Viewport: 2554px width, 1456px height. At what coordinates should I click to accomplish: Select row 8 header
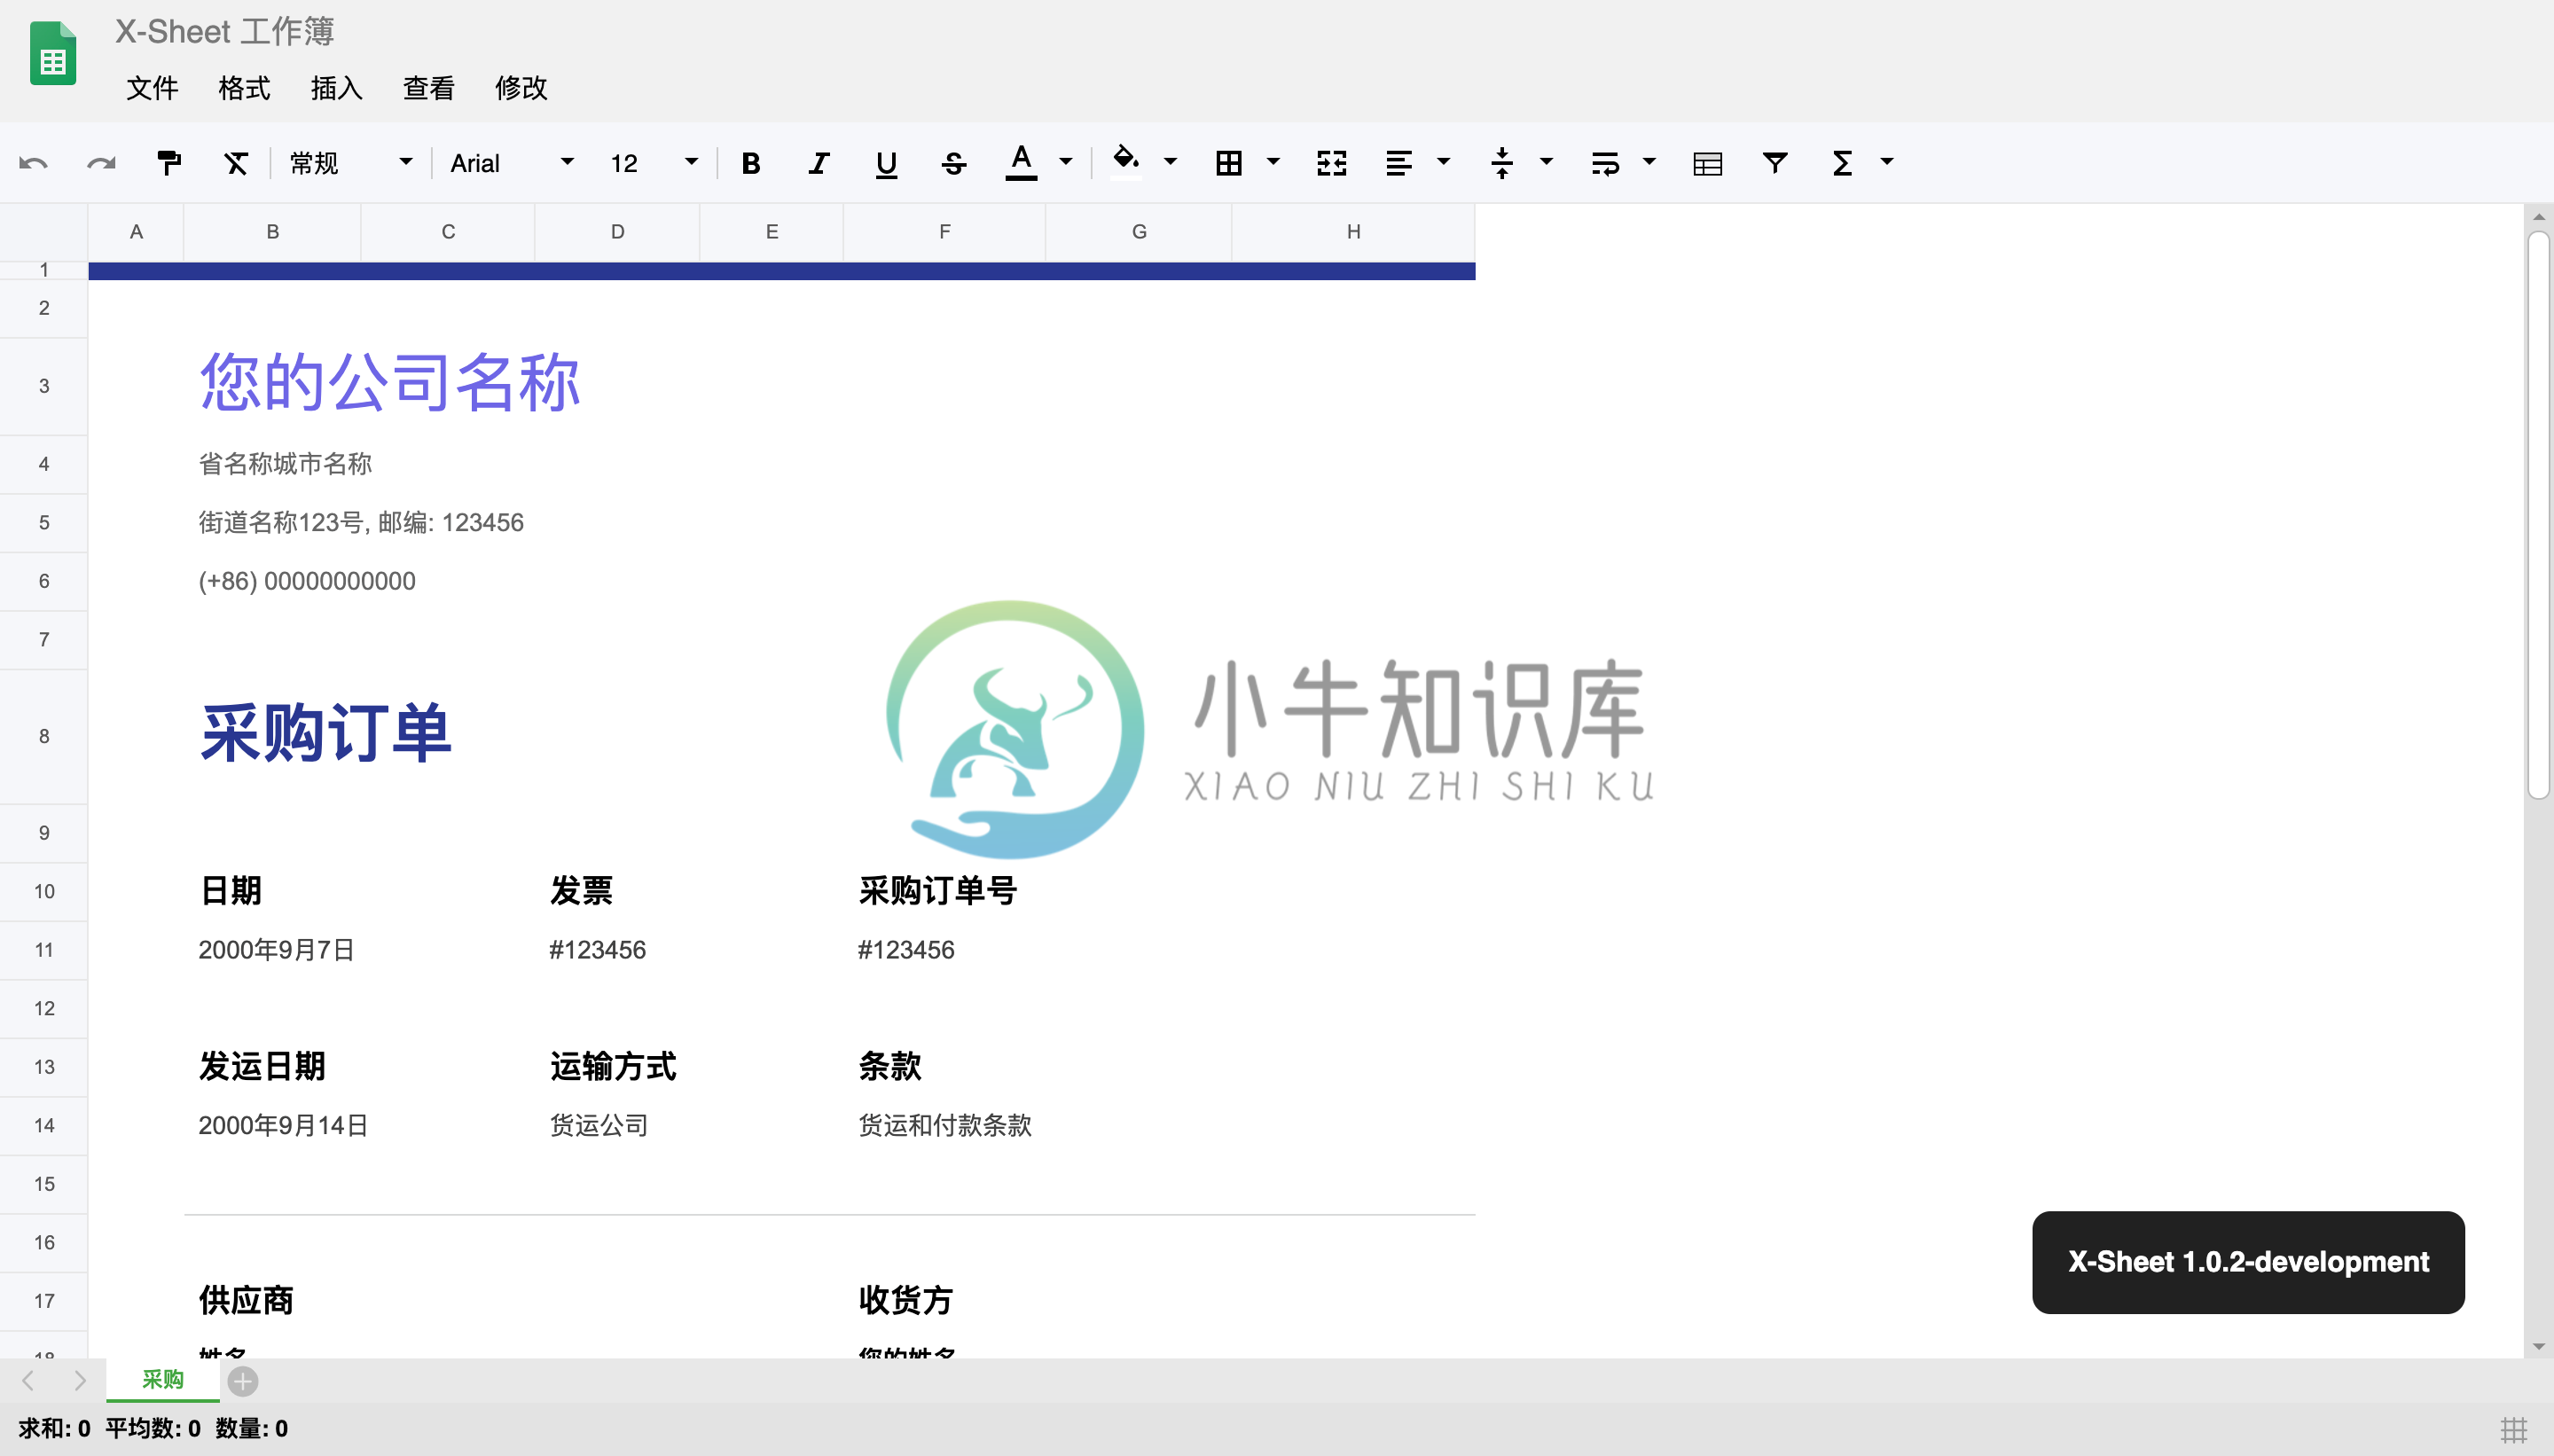[x=44, y=737]
